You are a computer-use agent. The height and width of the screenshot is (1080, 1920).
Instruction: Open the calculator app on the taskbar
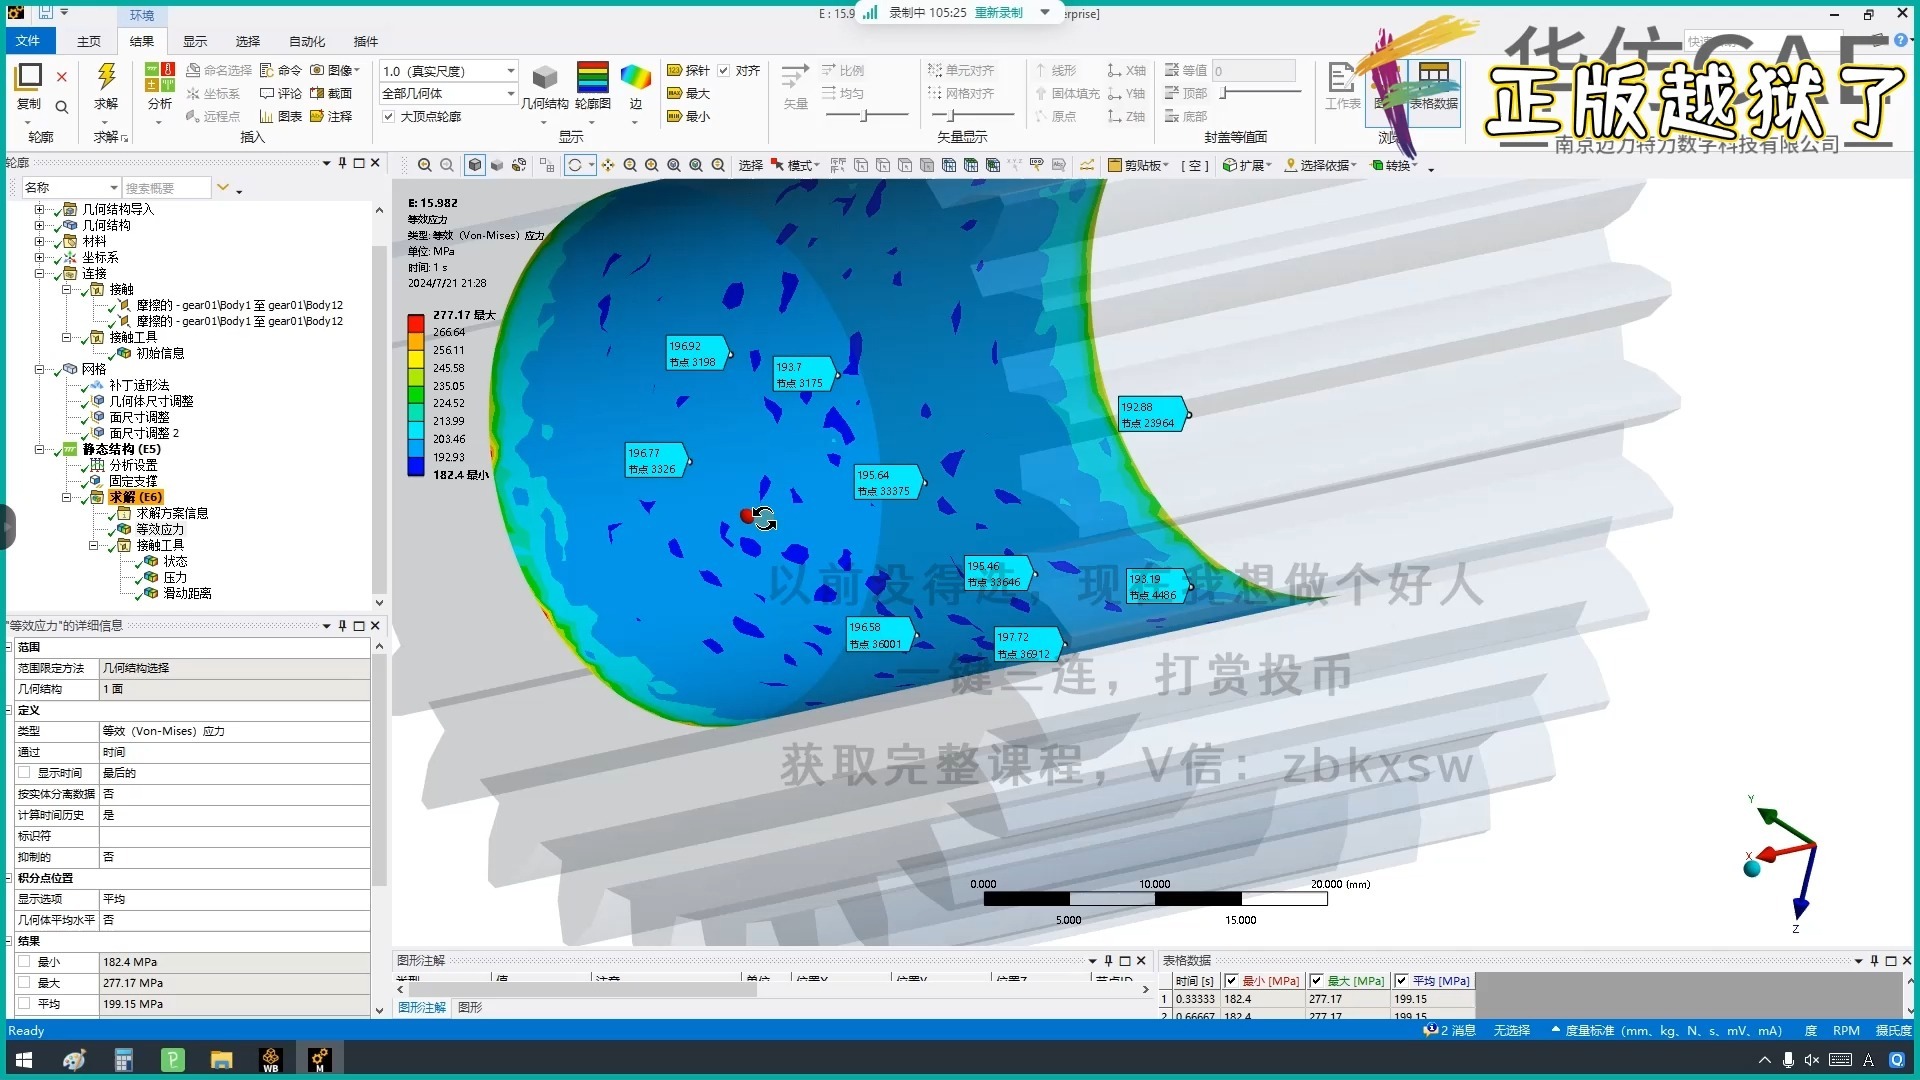[124, 1060]
